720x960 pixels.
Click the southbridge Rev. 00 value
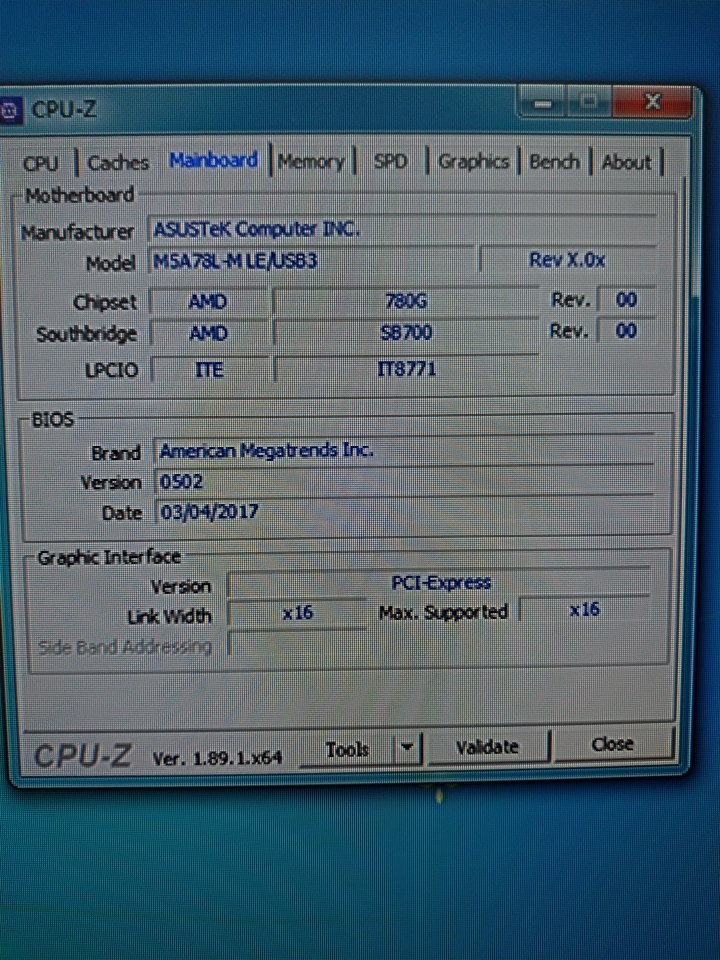[x=626, y=331]
